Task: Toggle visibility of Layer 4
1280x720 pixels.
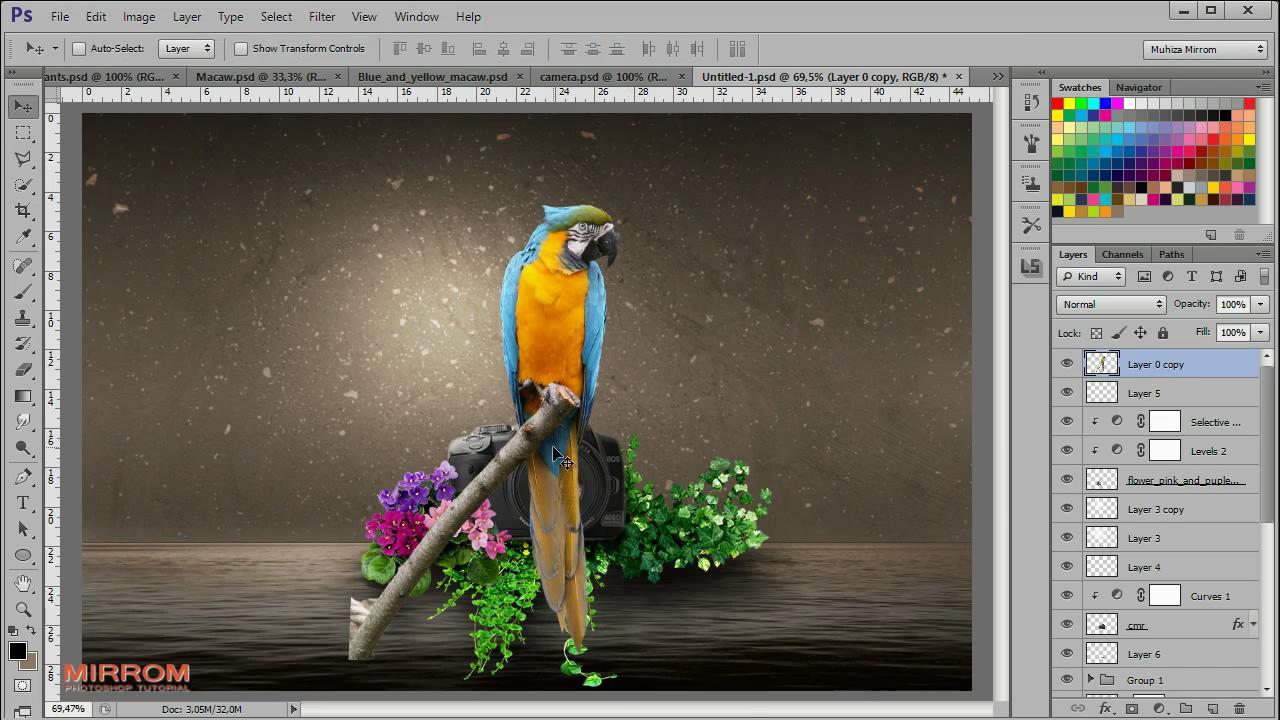Action: click(x=1067, y=567)
